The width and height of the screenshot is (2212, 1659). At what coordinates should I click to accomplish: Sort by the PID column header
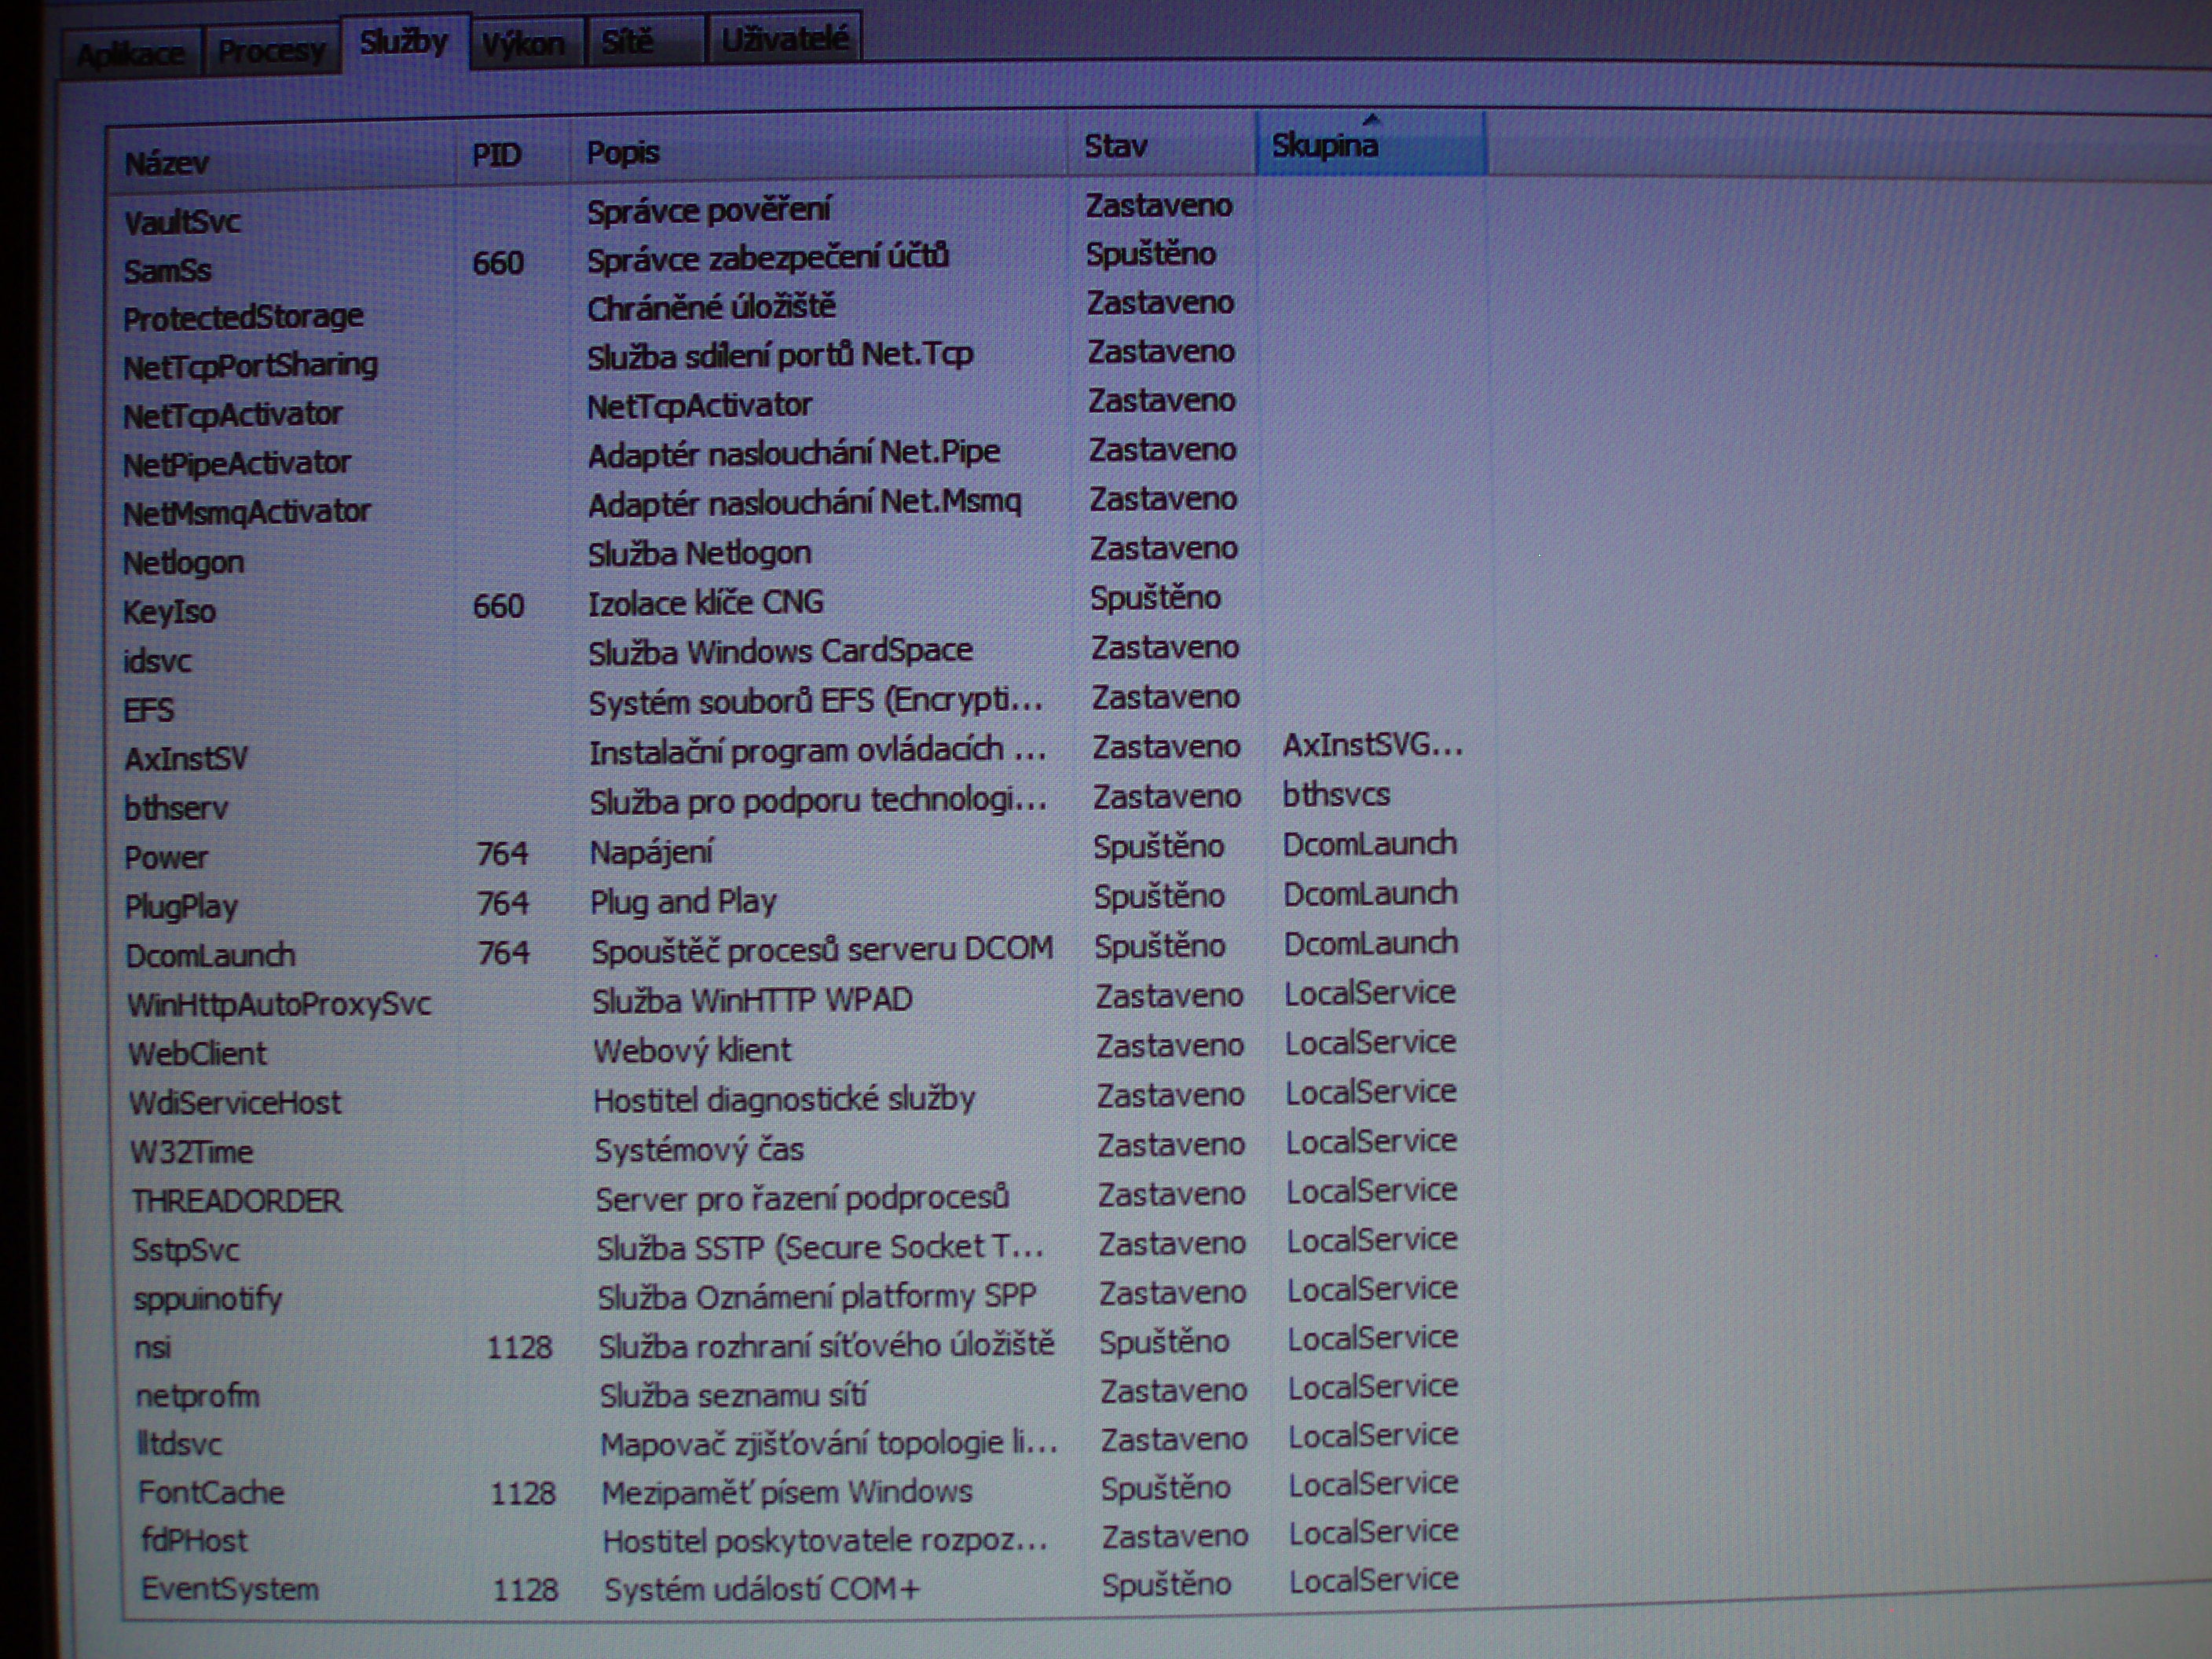pos(497,155)
